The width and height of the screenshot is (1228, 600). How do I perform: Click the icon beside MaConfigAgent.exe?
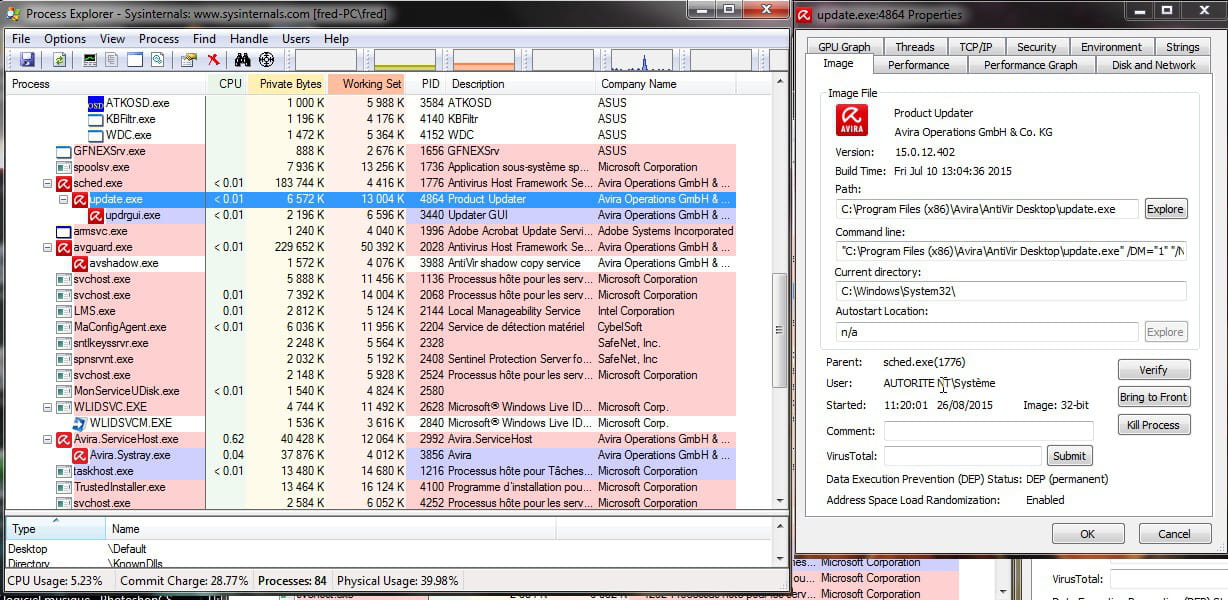[64, 327]
